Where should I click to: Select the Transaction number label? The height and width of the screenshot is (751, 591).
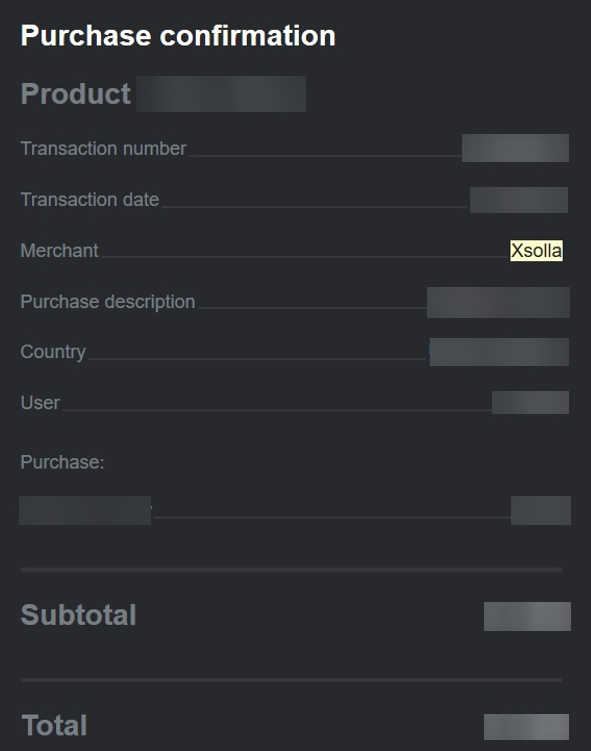(103, 148)
